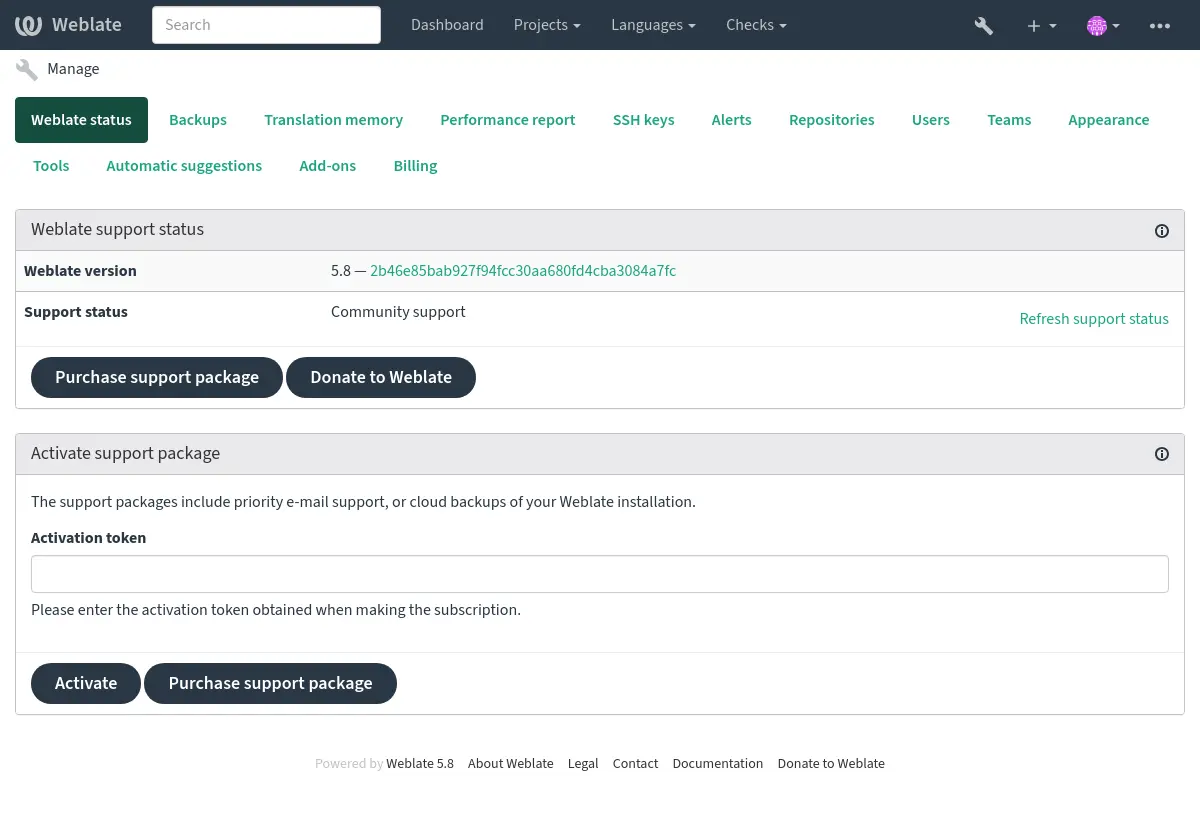Viewport: 1200px width, 823px height.
Task: Select the Weblate status tab
Action: pos(81,120)
